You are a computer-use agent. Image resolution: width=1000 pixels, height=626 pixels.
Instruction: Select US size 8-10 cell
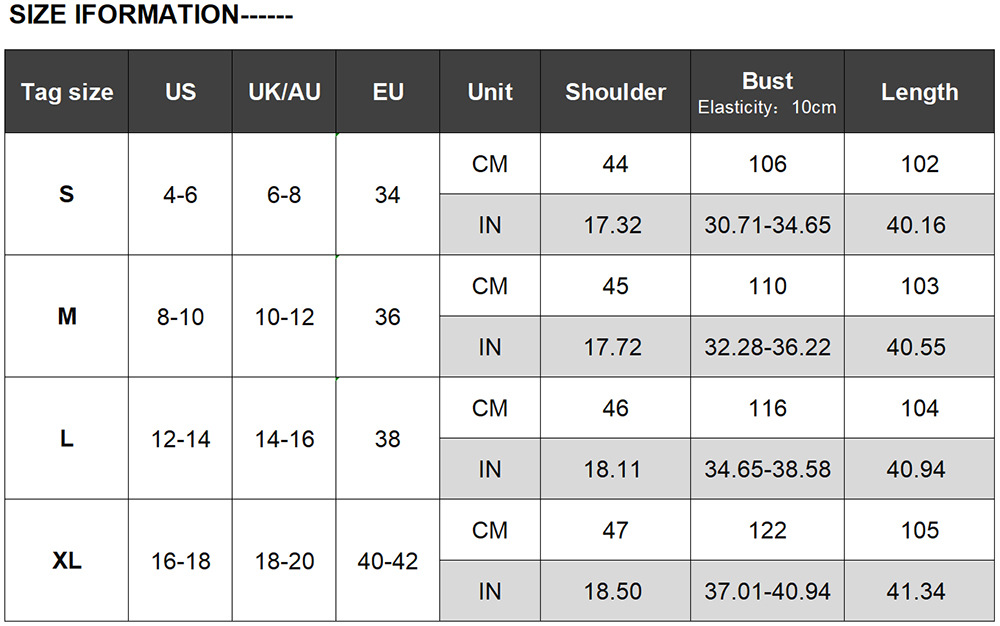coord(180,317)
